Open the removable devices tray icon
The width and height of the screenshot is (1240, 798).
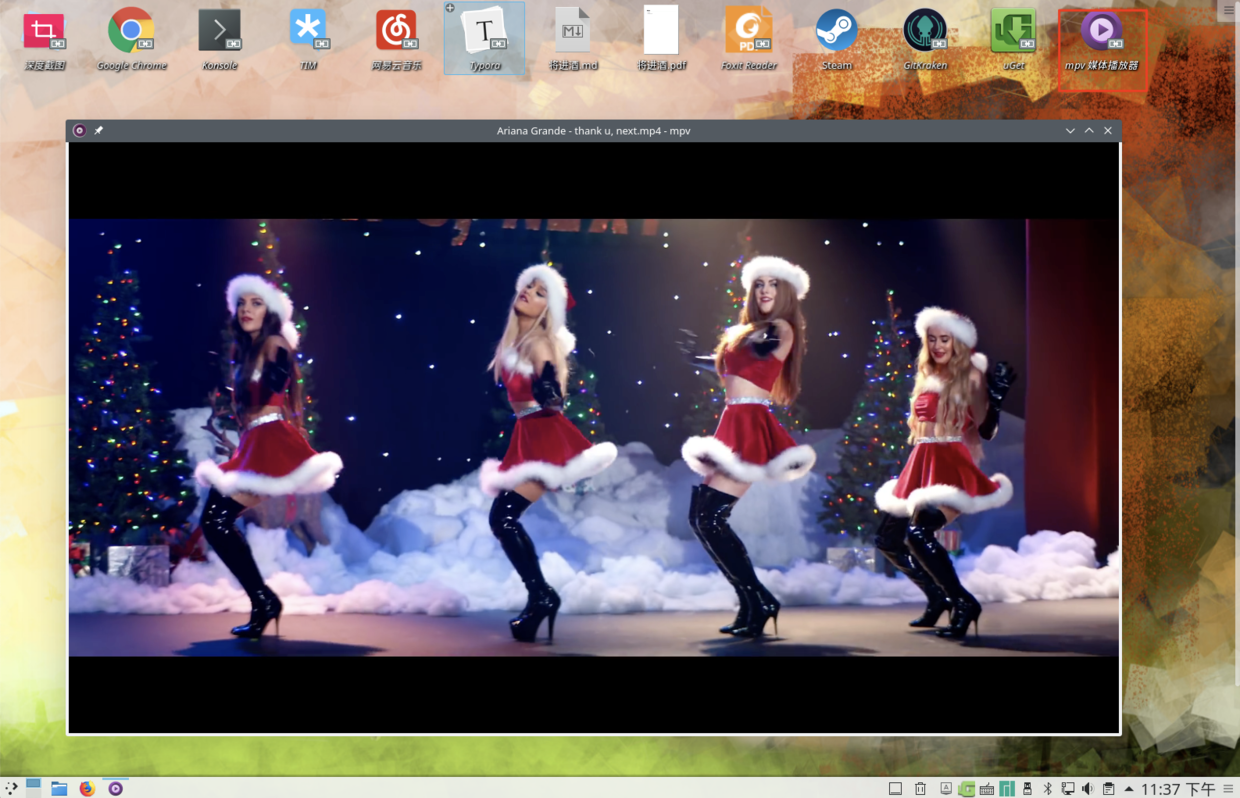pyautogui.click(x=1027, y=789)
